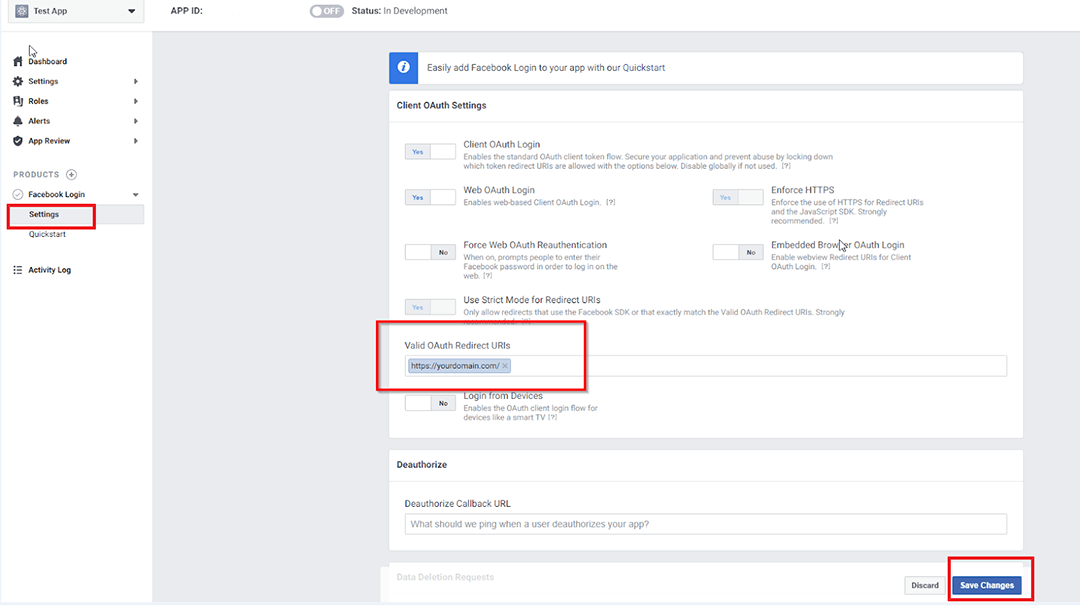Toggle Force Web OAuth Reauthentication switch
This screenshot has width=1080, height=606.
tap(430, 252)
